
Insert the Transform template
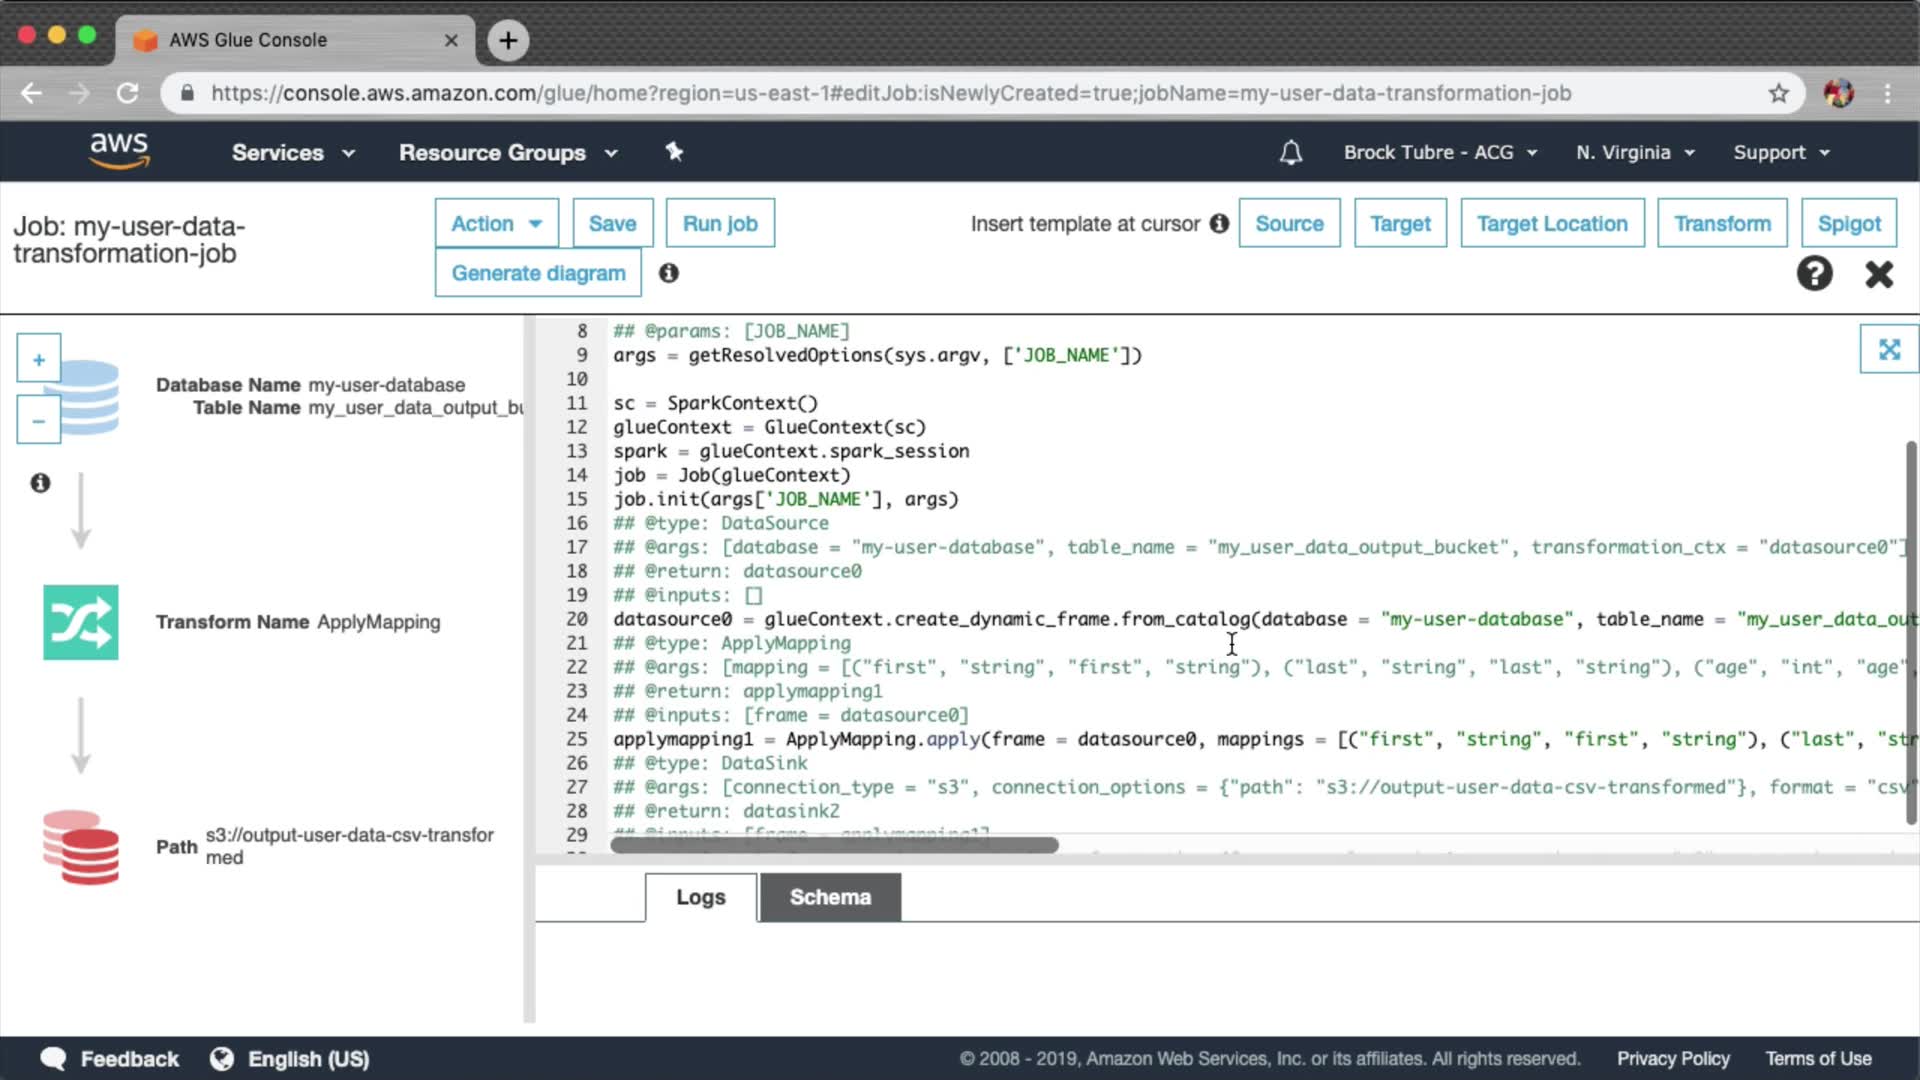1722,223
